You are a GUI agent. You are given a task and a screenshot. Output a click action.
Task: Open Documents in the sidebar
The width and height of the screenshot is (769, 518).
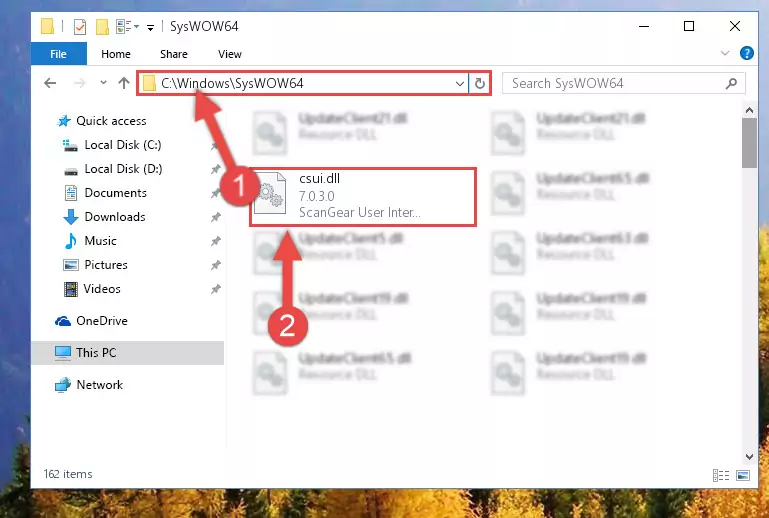(x=115, y=193)
